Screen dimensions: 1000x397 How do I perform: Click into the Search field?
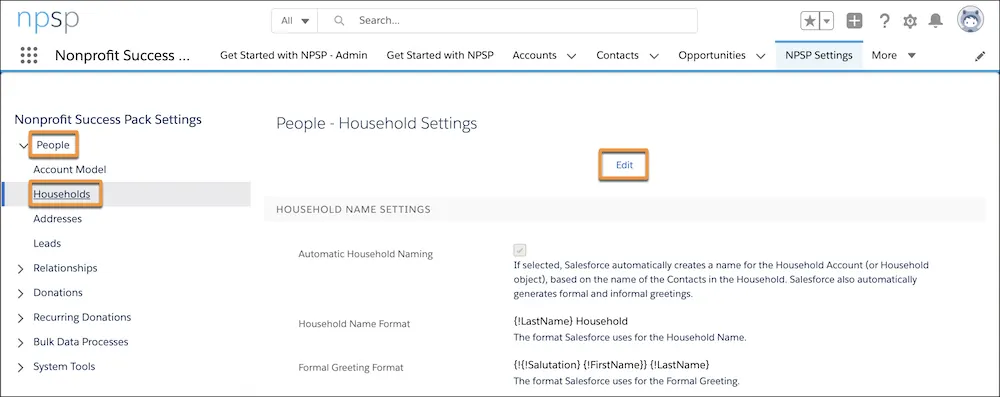pos(508,20)
